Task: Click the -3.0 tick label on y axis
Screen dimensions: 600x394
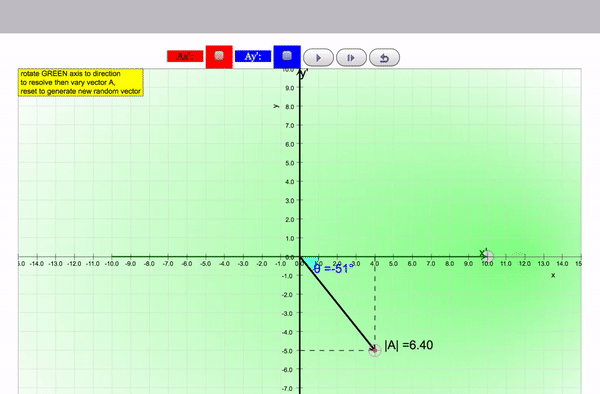Action: click(287, 313)
